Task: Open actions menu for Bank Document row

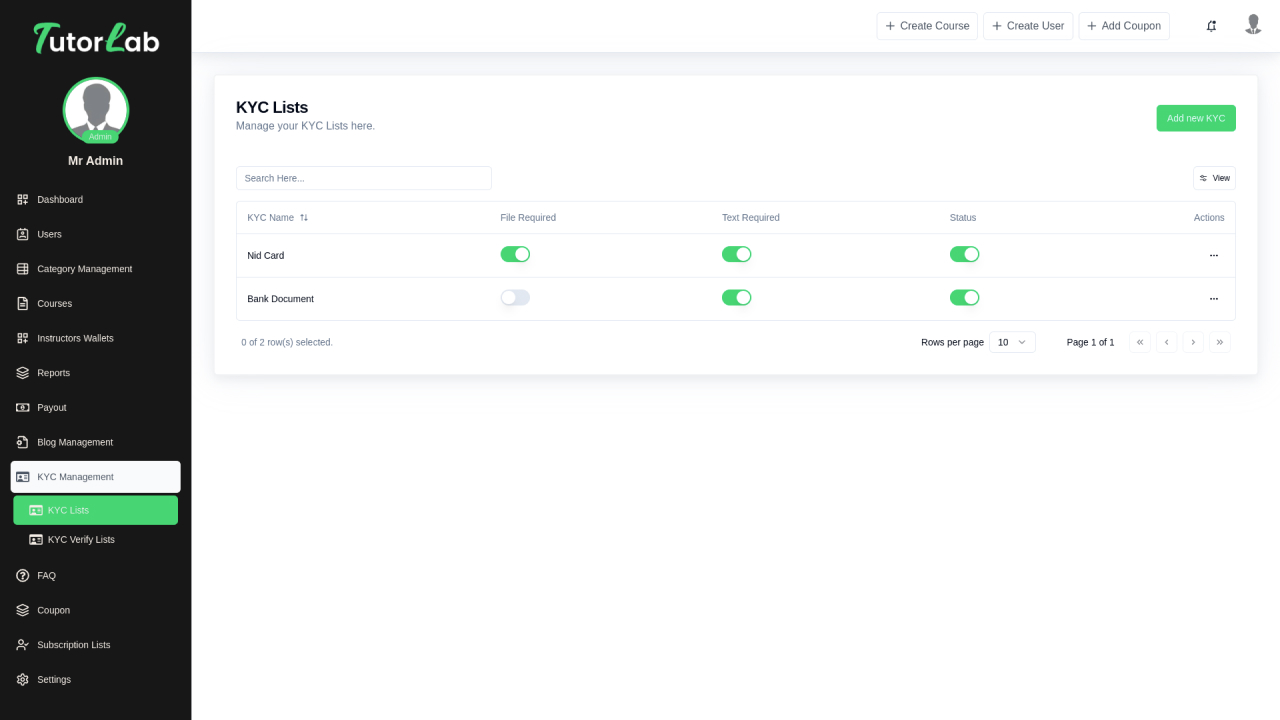Action: pyautogui.click(x=1213, y=299)
